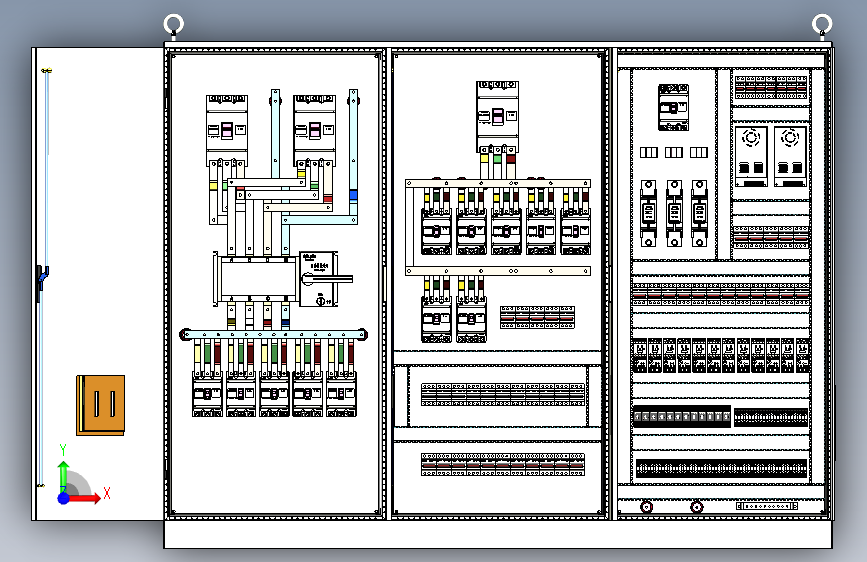Select the blue door handle on the open door
This screenshot has width=867, height=562.
[42, 278]
